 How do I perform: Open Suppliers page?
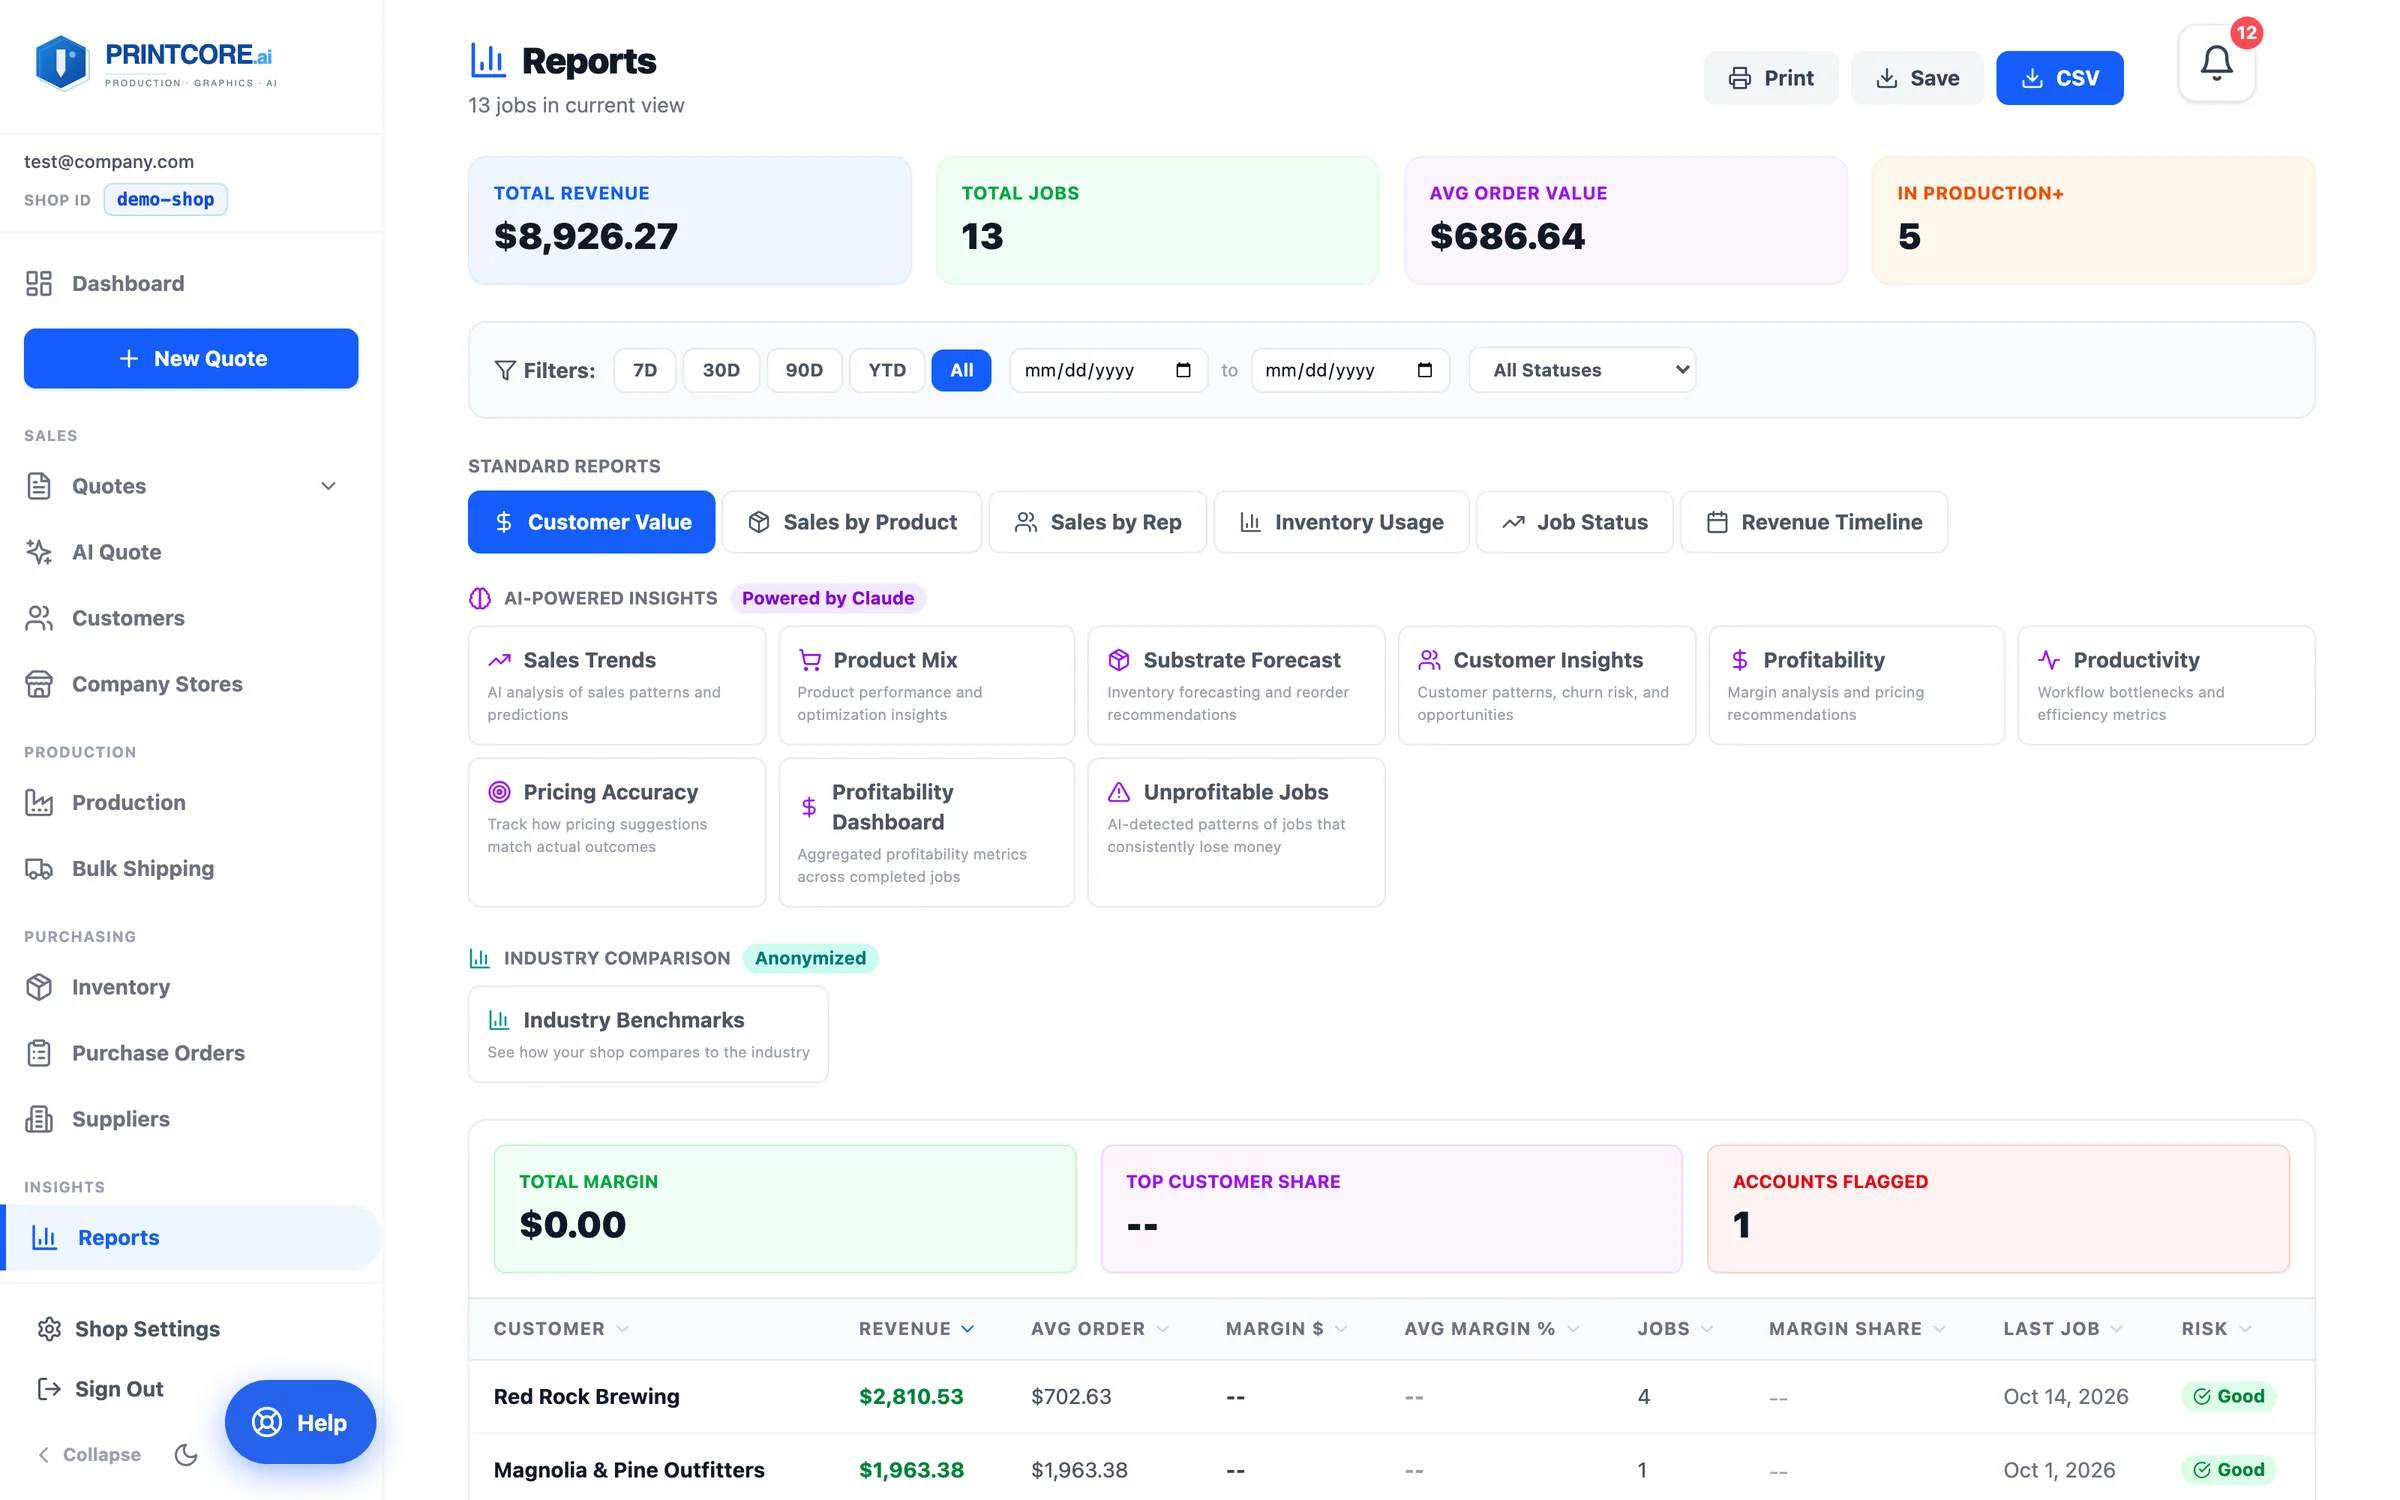tap(190, 1119)
